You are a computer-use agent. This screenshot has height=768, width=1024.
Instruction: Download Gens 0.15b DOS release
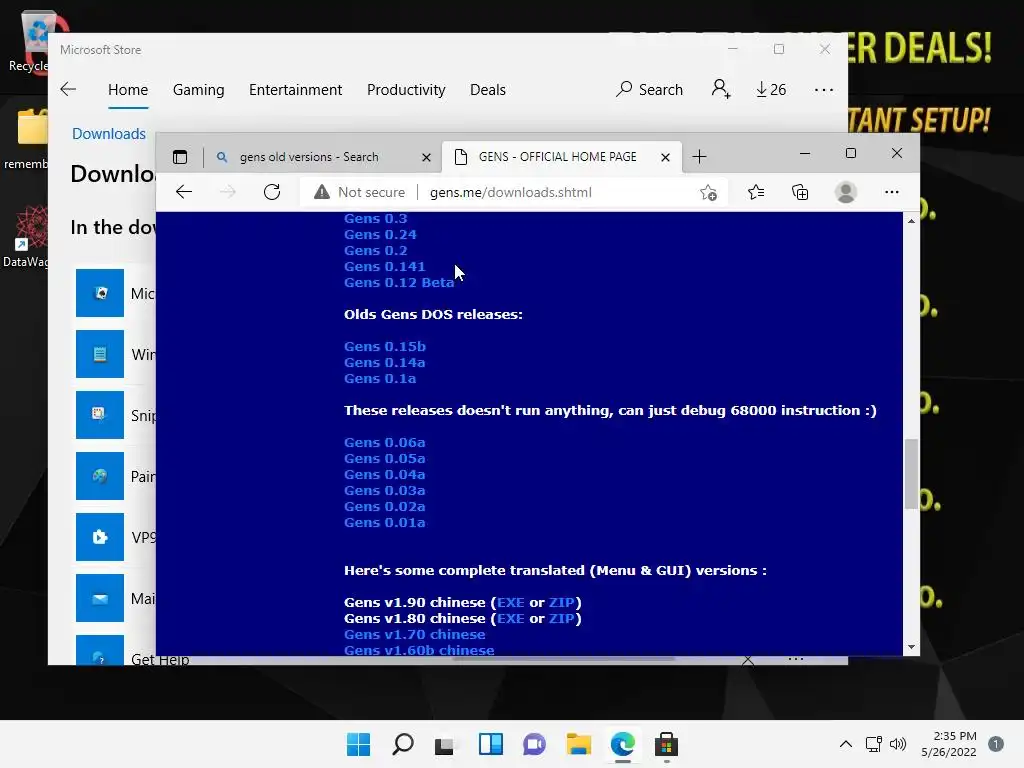coord(385,347)
